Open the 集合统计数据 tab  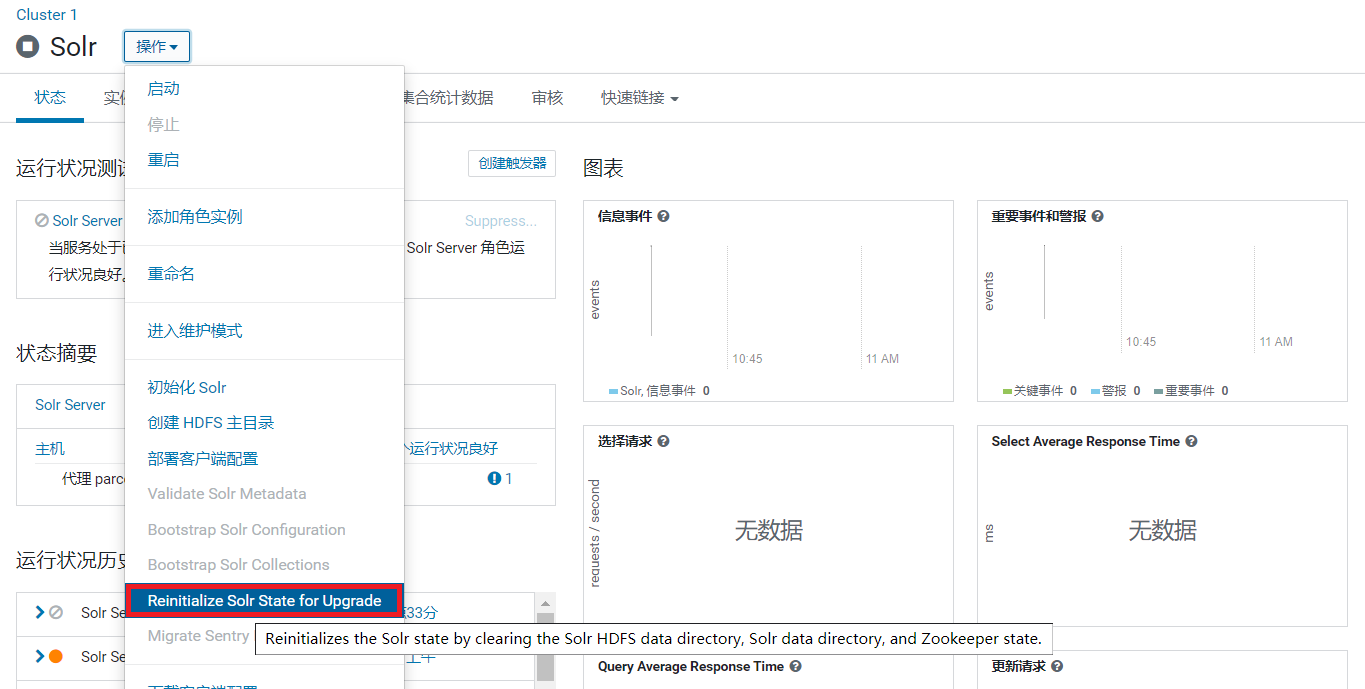(448, 98)
